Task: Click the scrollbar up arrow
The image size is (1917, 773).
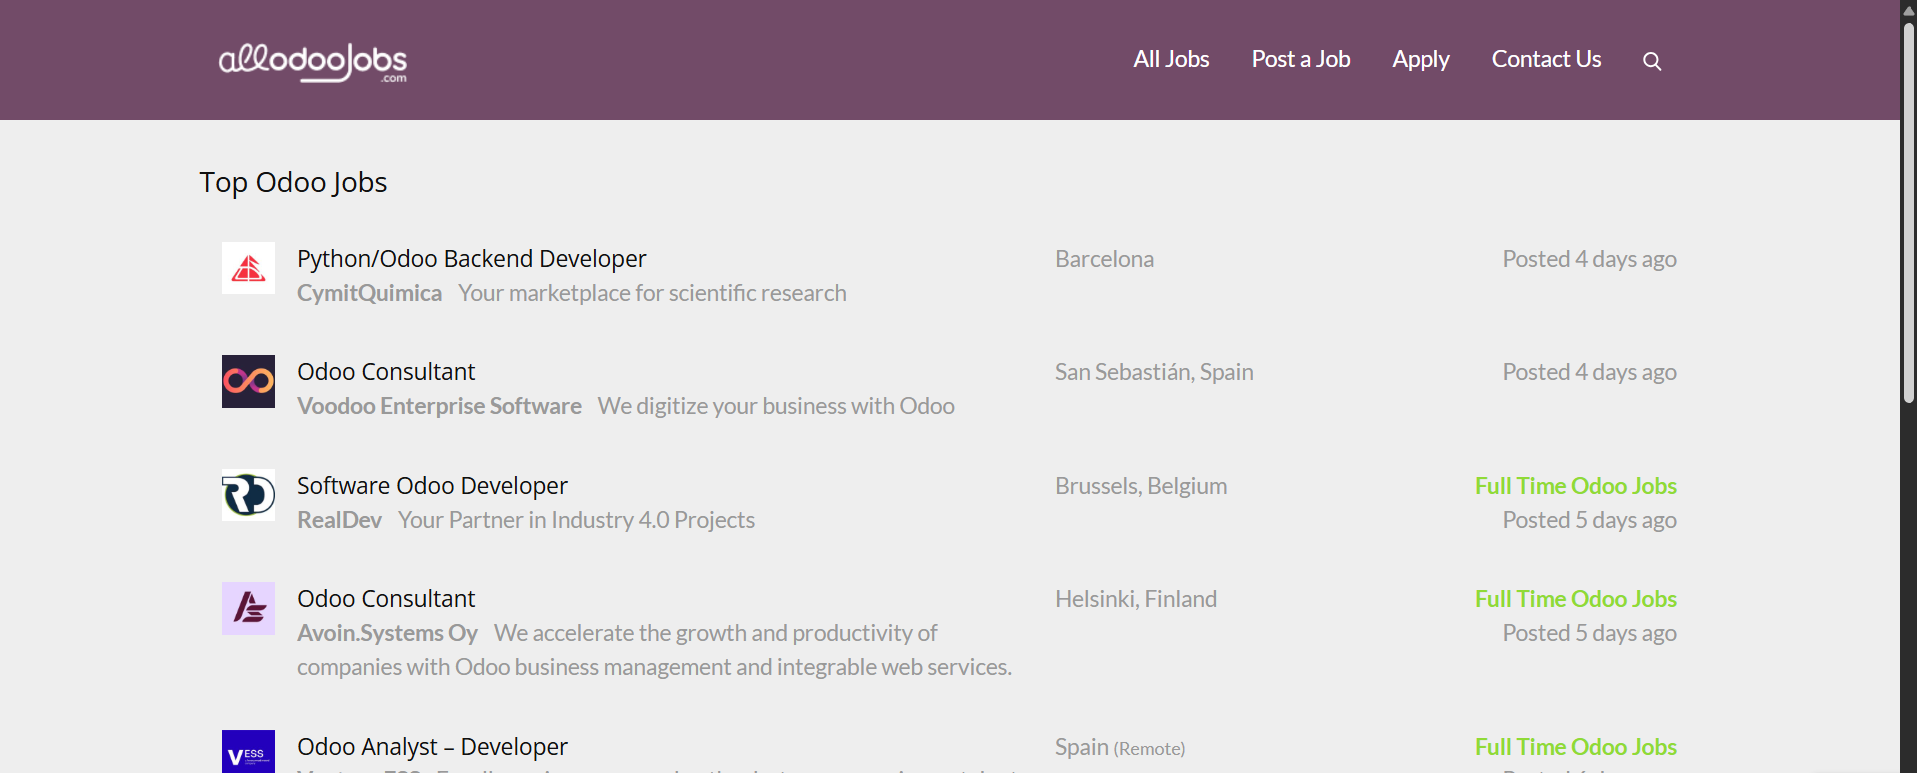Action: [x=1908, y=9]
